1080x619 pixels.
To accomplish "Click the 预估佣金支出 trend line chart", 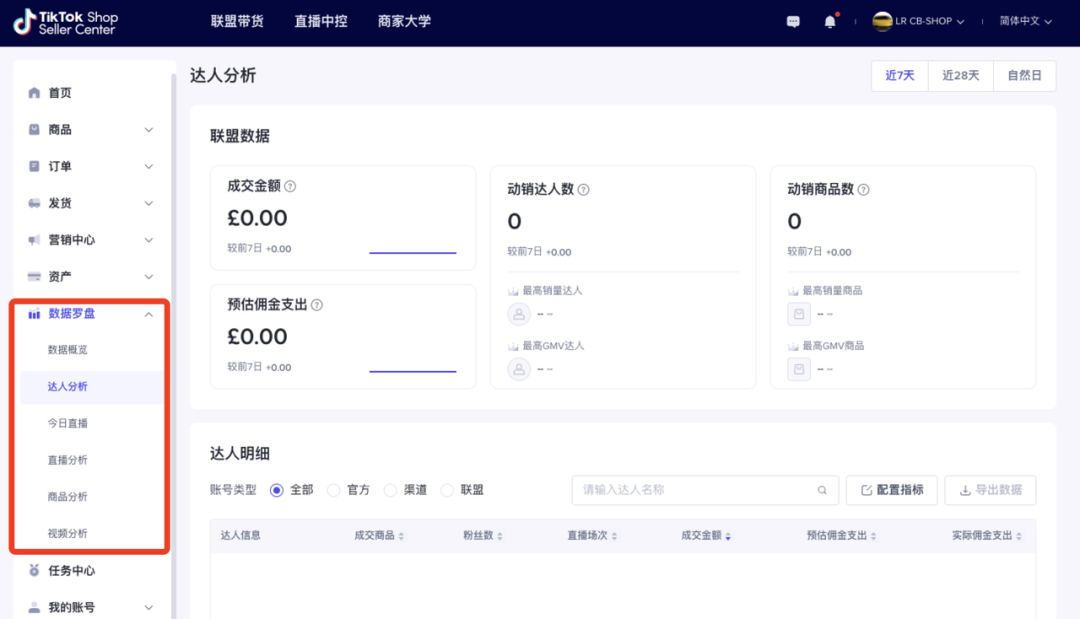I will (413, 371).
